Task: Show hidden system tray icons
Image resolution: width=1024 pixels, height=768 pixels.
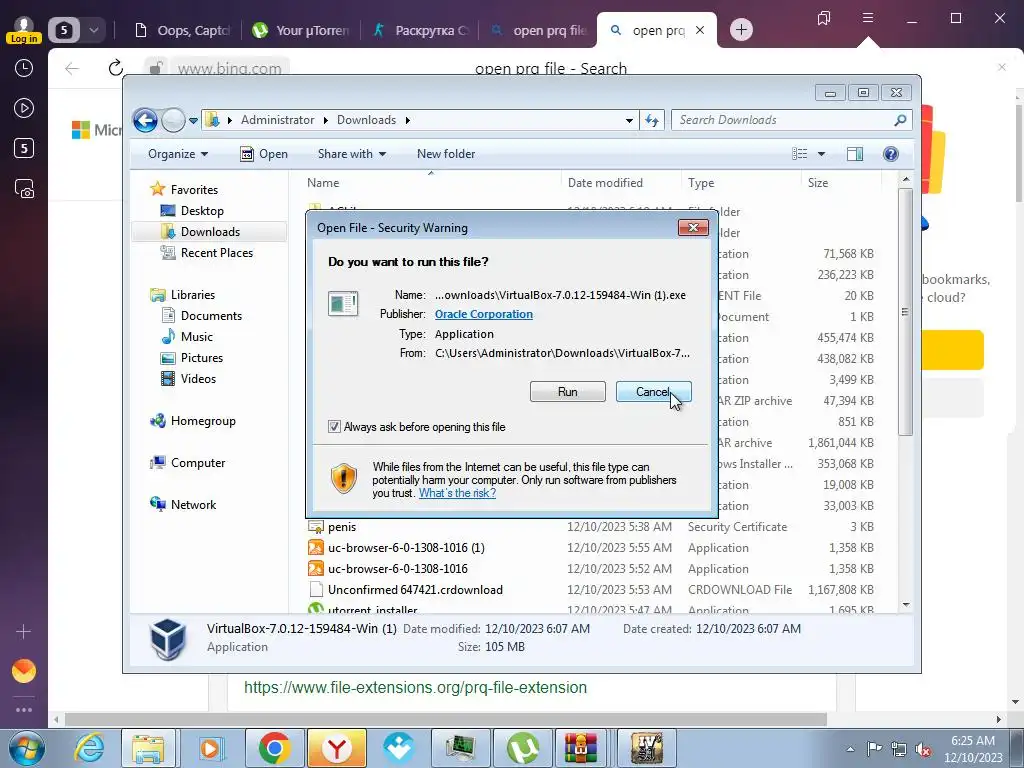Action: pyautogui.click(x=850, y=750)
